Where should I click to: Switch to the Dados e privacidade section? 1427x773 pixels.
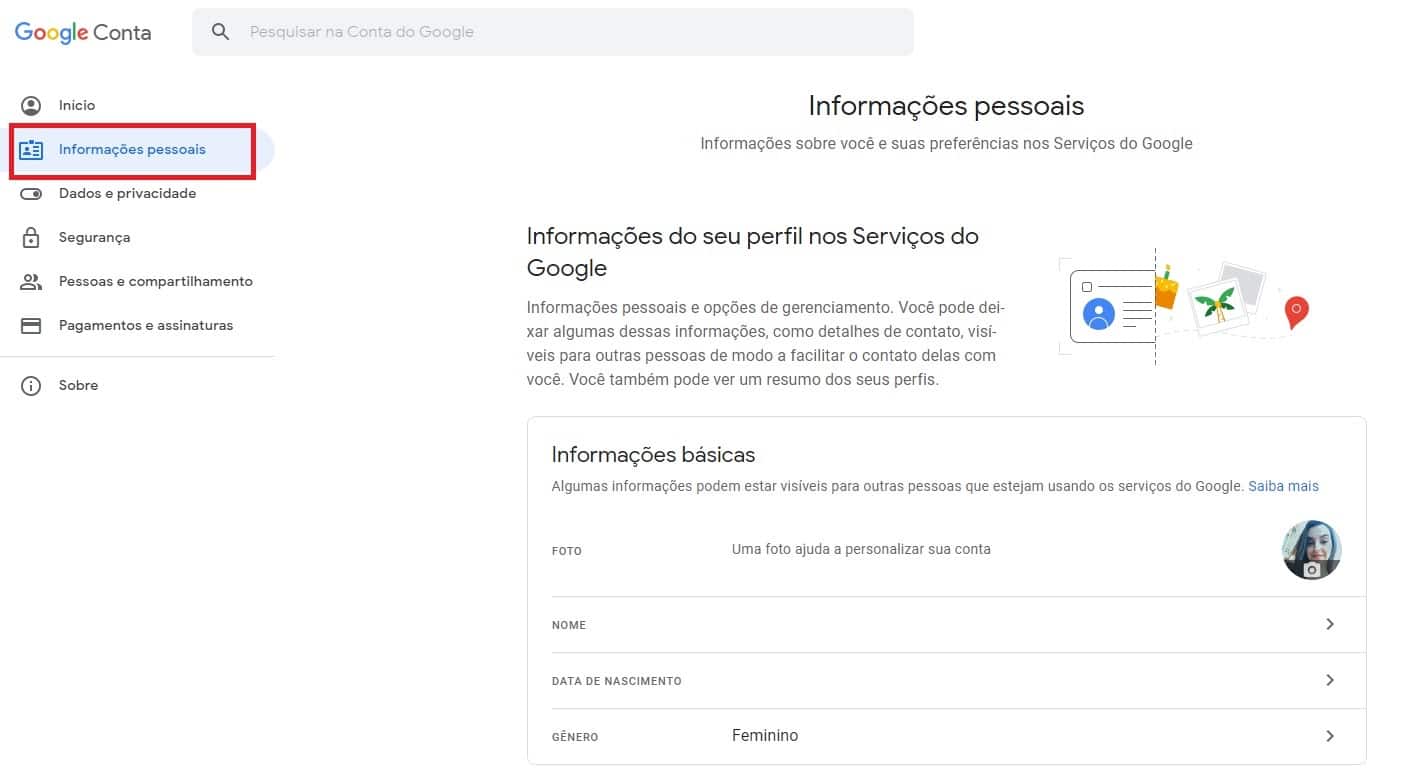point(127,193)
